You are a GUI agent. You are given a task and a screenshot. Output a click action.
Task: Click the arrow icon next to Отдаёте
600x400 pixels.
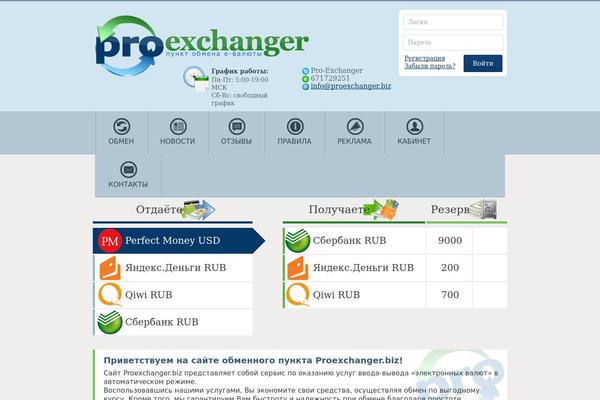[198, 209]
